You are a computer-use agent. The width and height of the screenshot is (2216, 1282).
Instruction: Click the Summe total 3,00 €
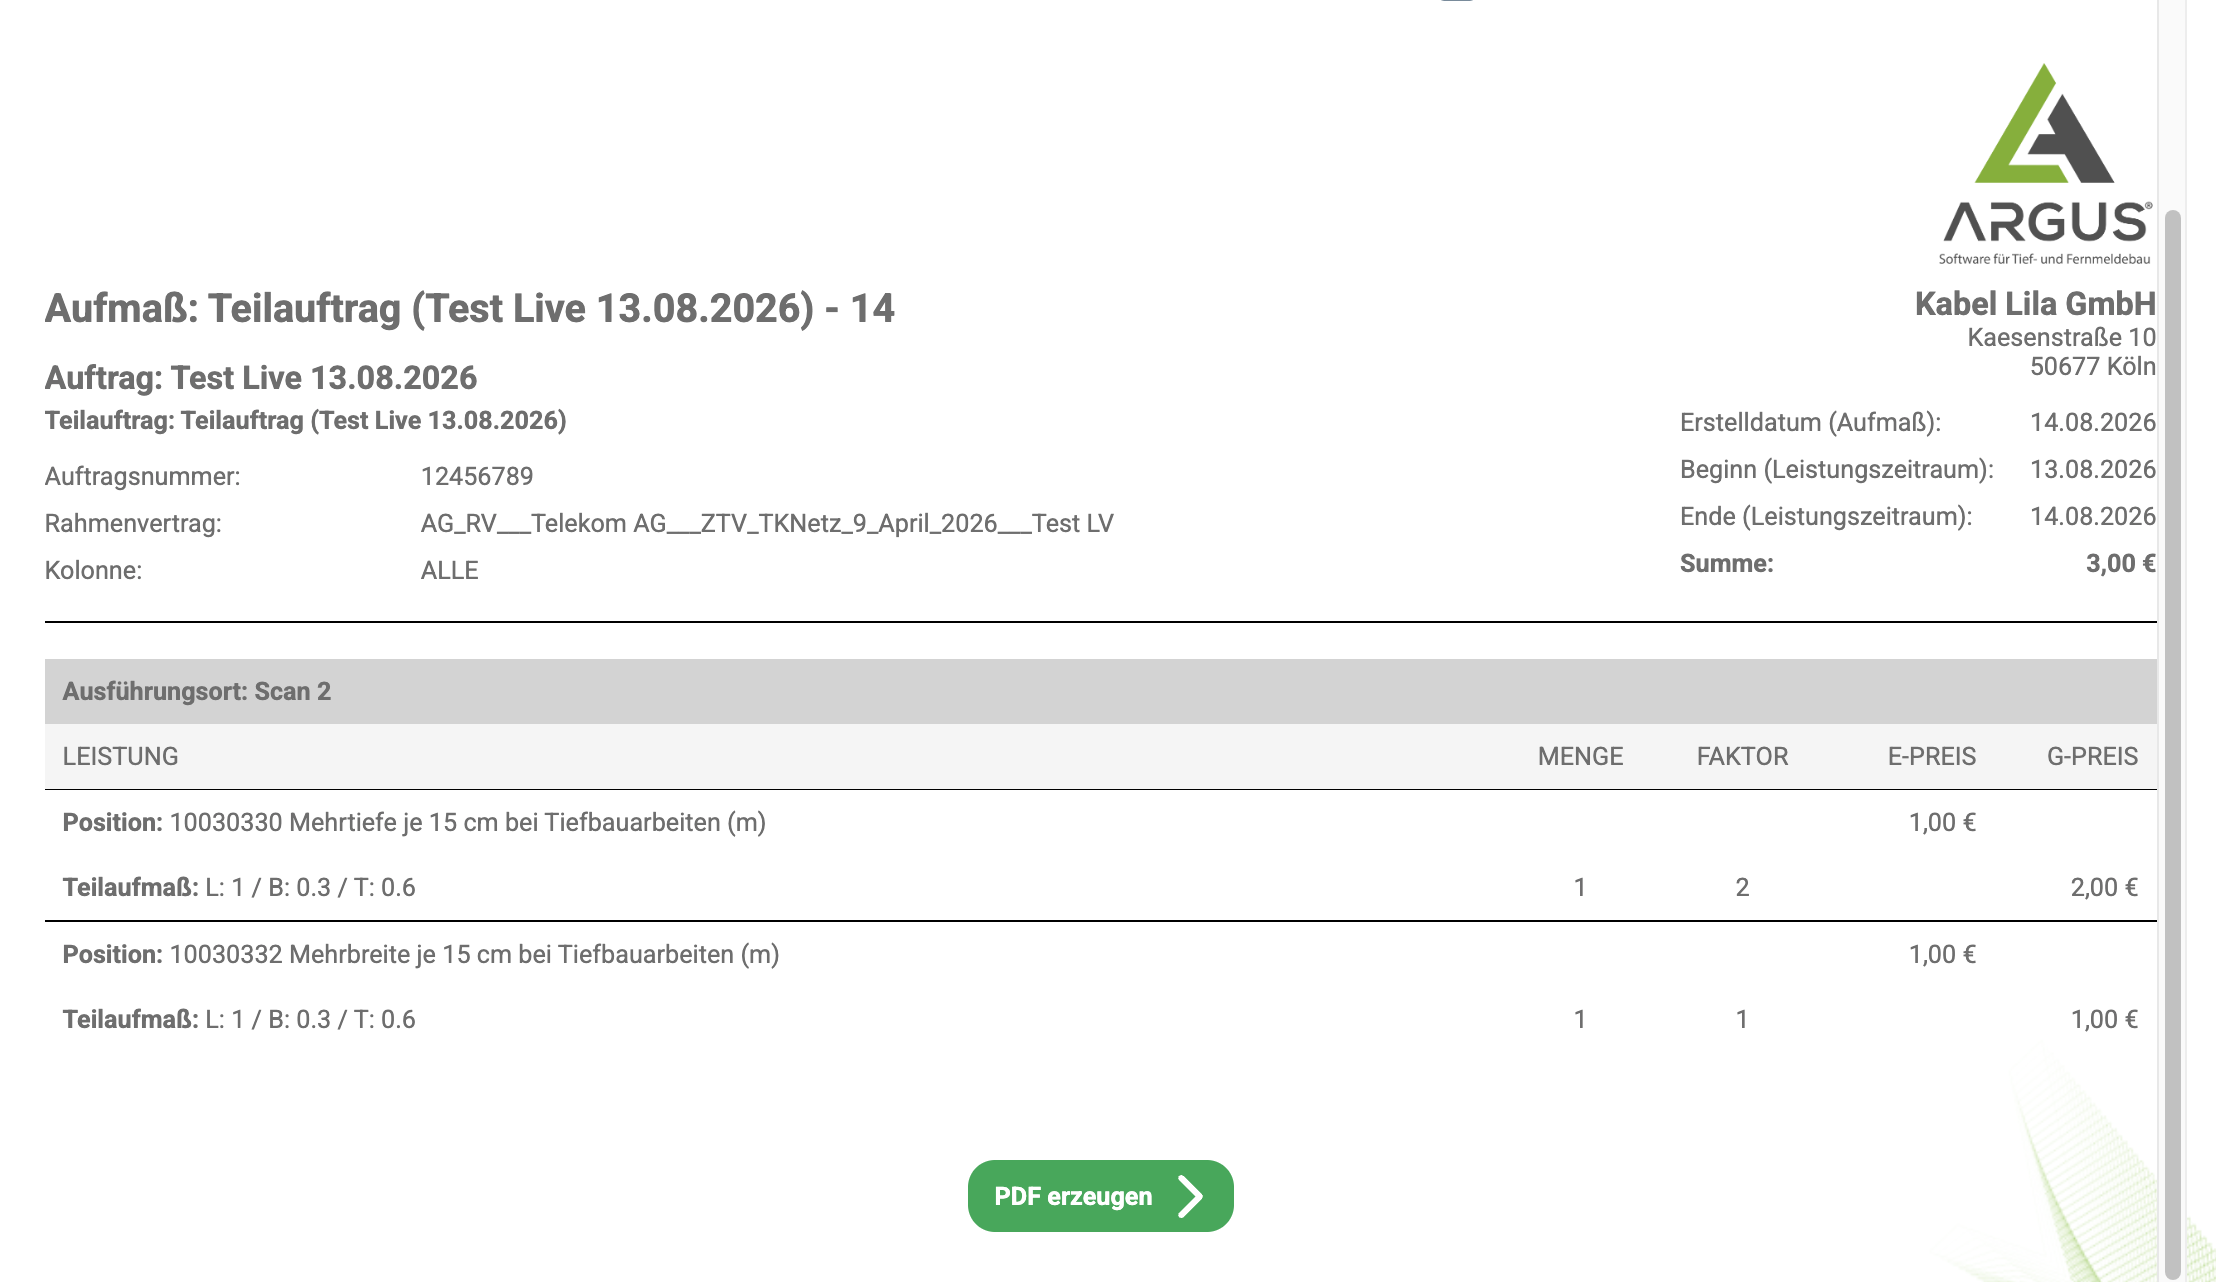coord(2120,563)
